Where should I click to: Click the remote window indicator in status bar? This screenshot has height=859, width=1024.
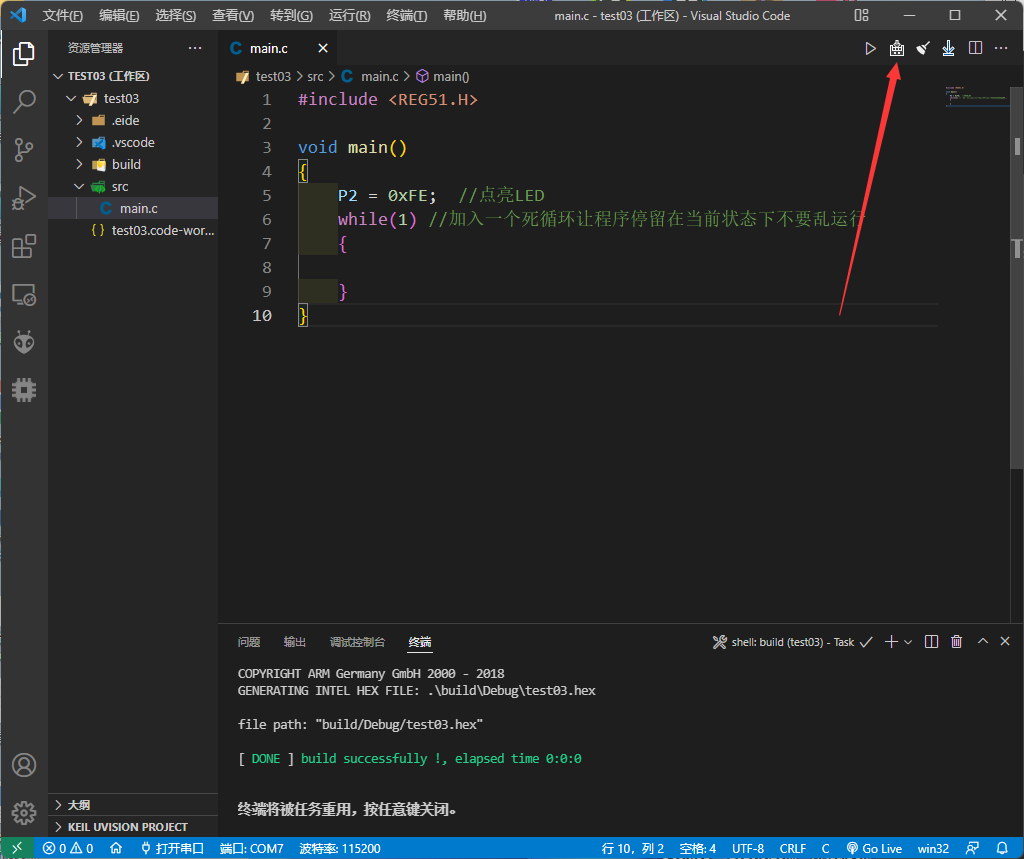click(x=17, y=848)
